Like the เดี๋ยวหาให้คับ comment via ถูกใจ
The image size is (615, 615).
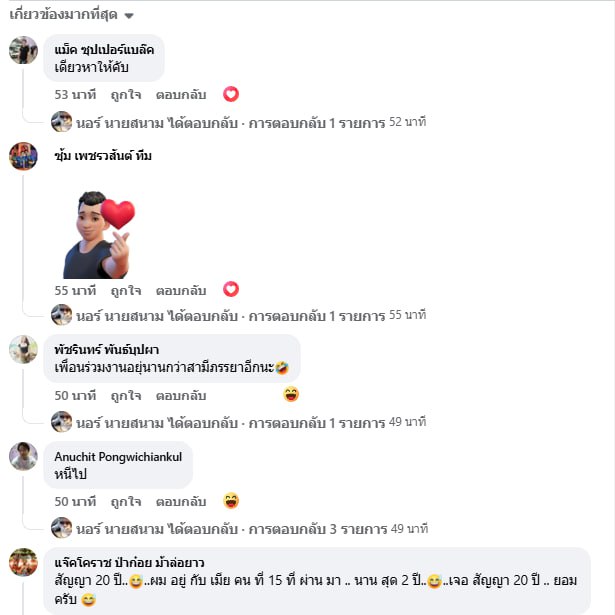(126, 95)
